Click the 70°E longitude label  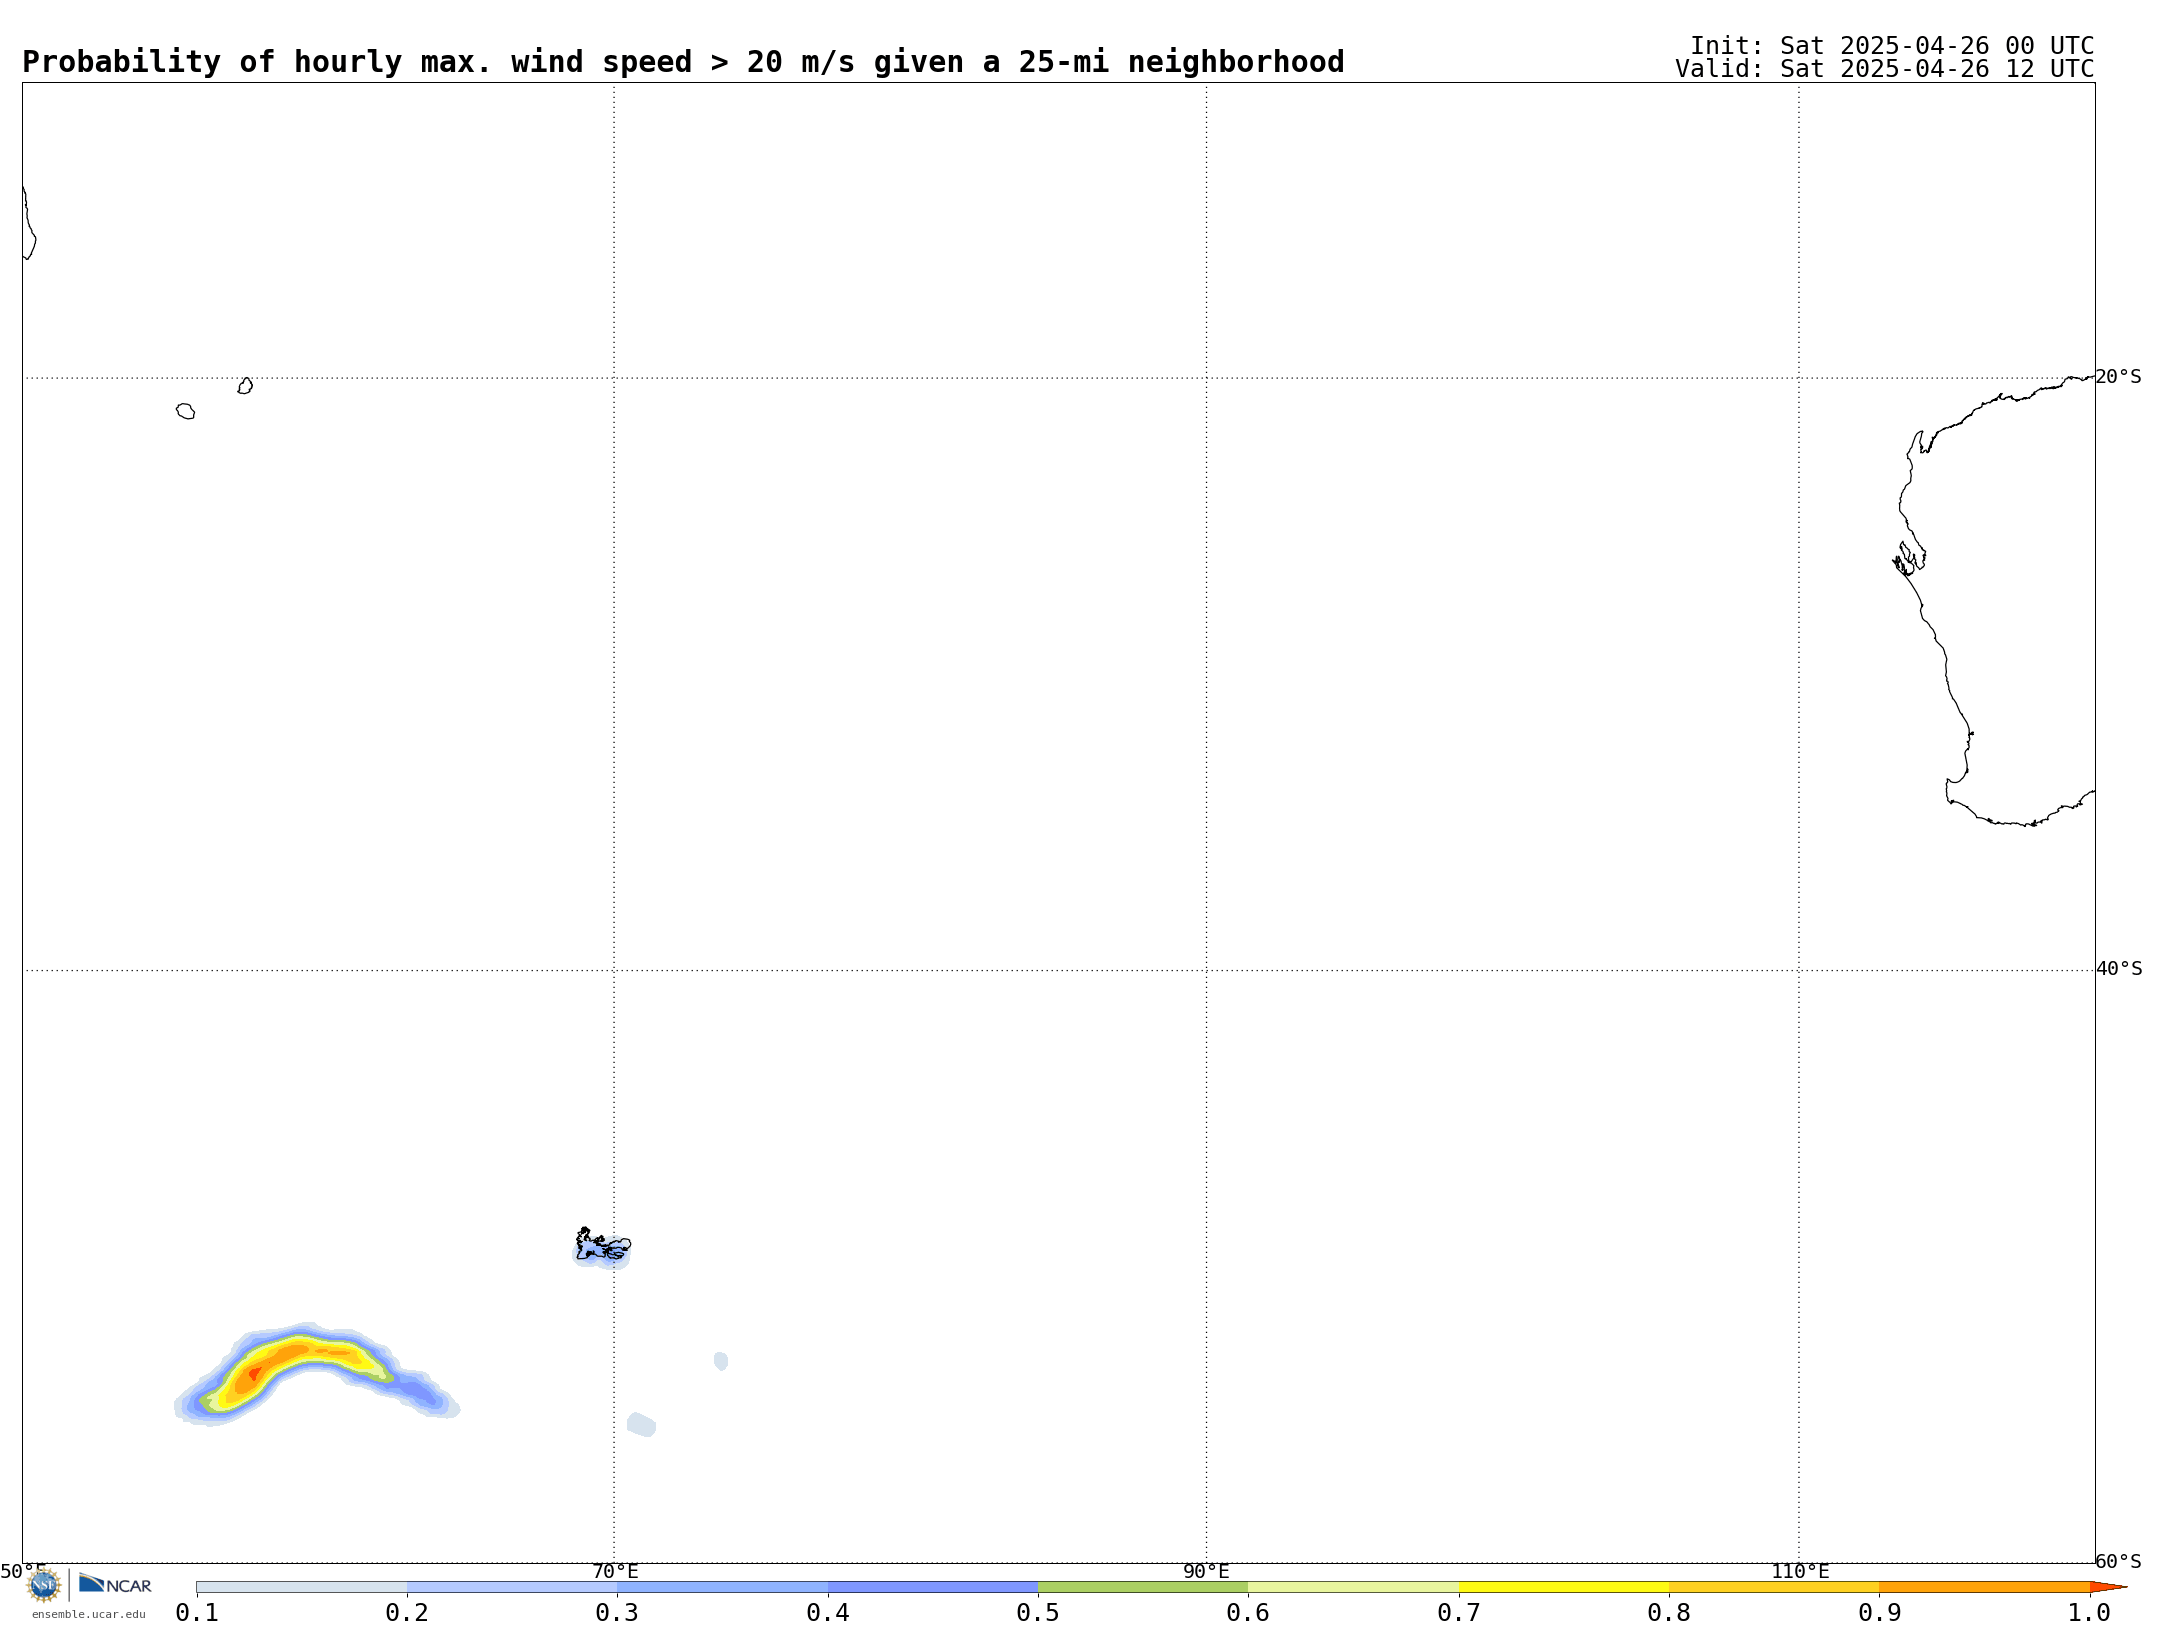(615, 1571)
